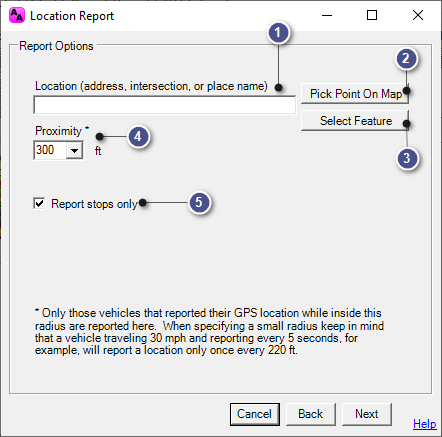Click the Pick Point On Map button

coord(355,94)
